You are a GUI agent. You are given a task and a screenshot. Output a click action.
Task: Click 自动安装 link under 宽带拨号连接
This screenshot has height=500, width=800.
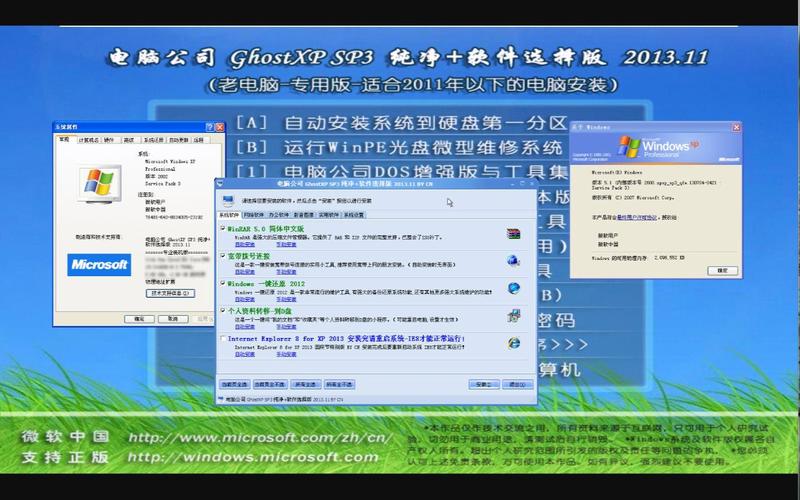click(x=245, y=272)
